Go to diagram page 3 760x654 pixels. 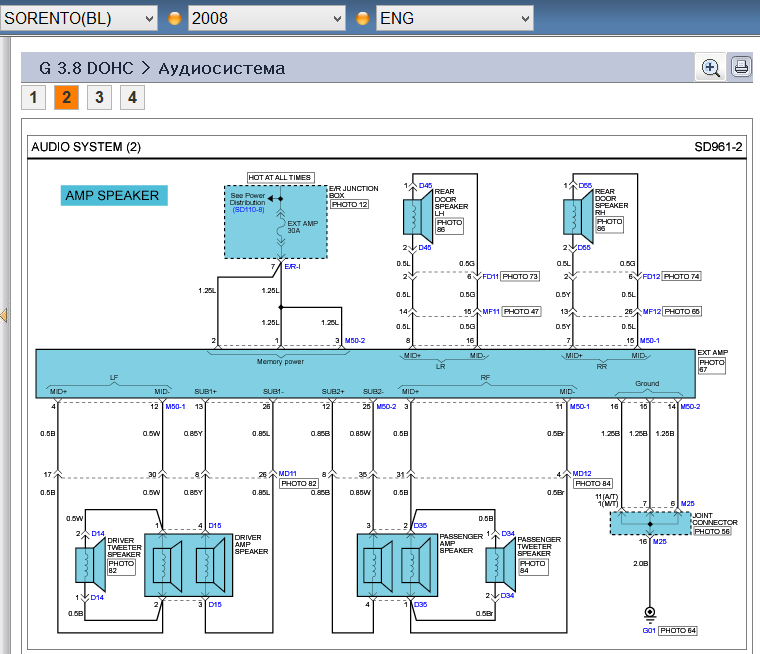(x=98, y=97)
